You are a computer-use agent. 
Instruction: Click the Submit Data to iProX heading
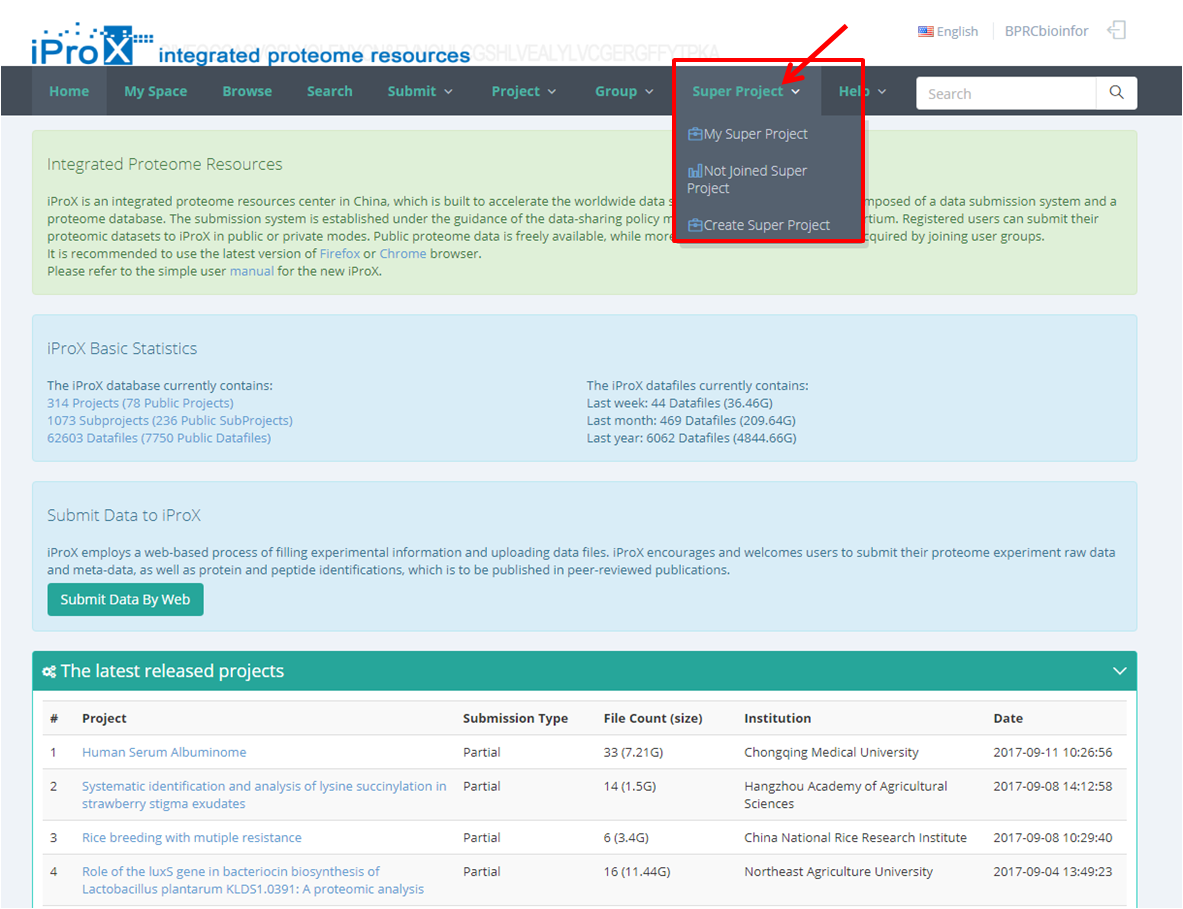124,515
